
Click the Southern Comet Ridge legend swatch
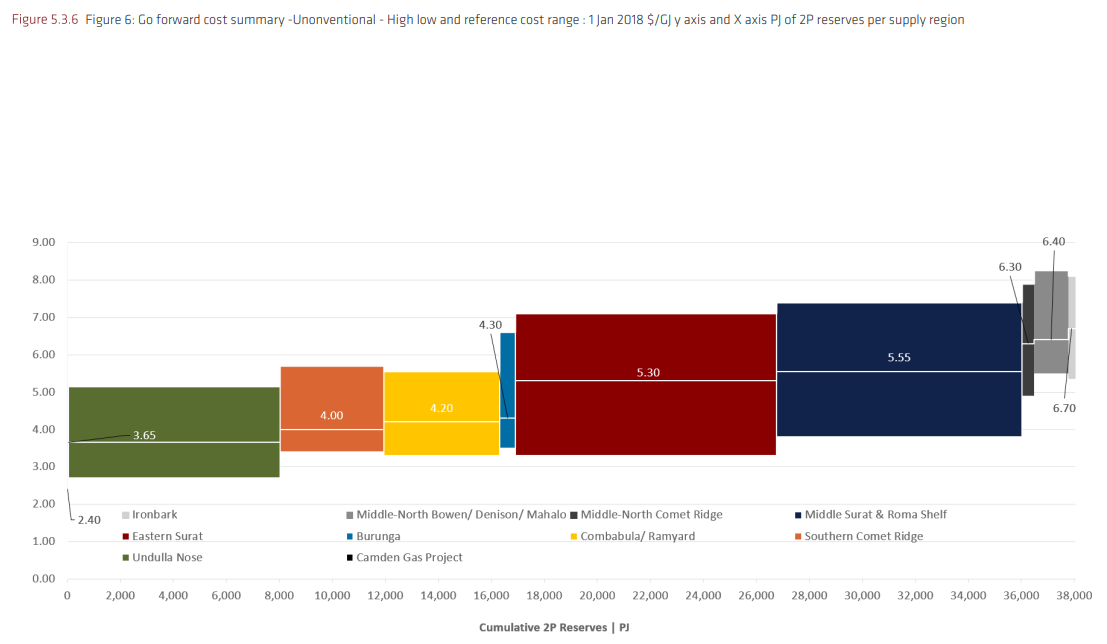point(798,536)
